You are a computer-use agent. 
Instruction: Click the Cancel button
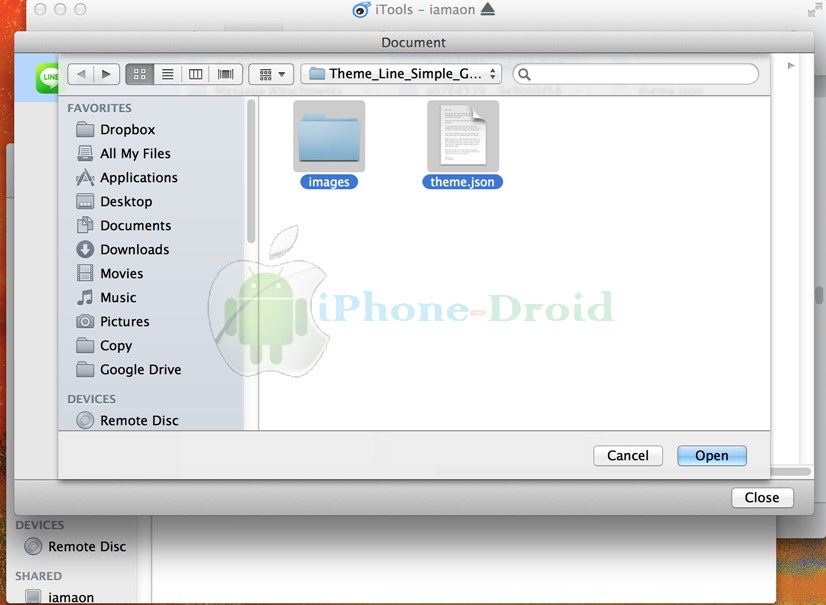(x=627, y=455)
